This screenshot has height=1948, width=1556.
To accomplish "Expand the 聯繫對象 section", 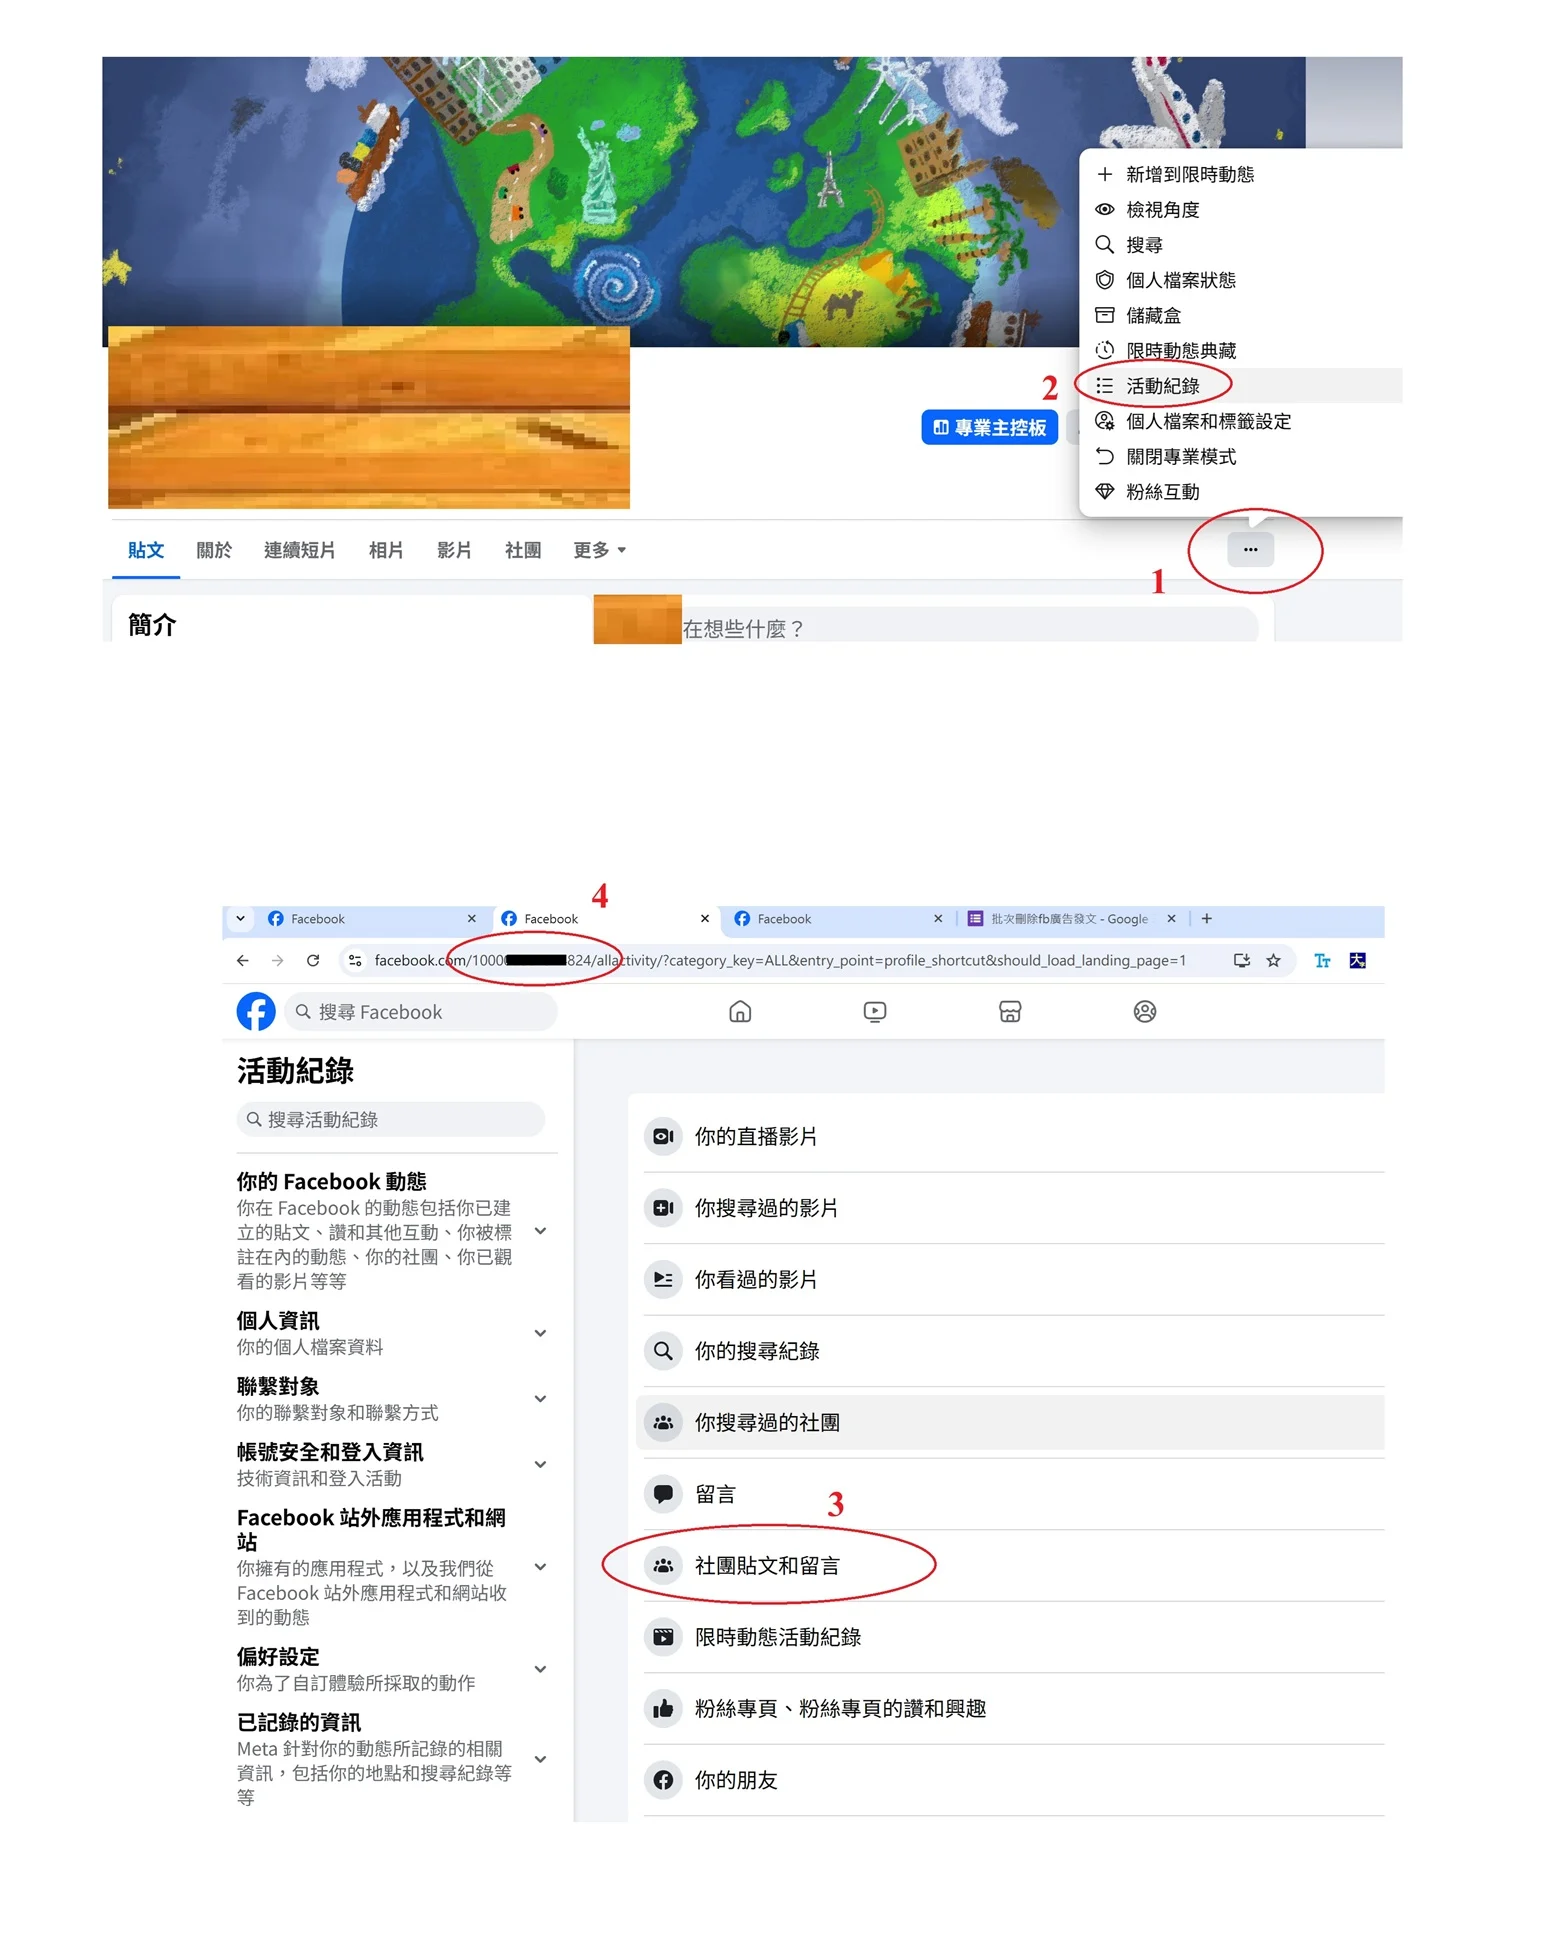I will pyautogui.click(x=540, y=1399).
